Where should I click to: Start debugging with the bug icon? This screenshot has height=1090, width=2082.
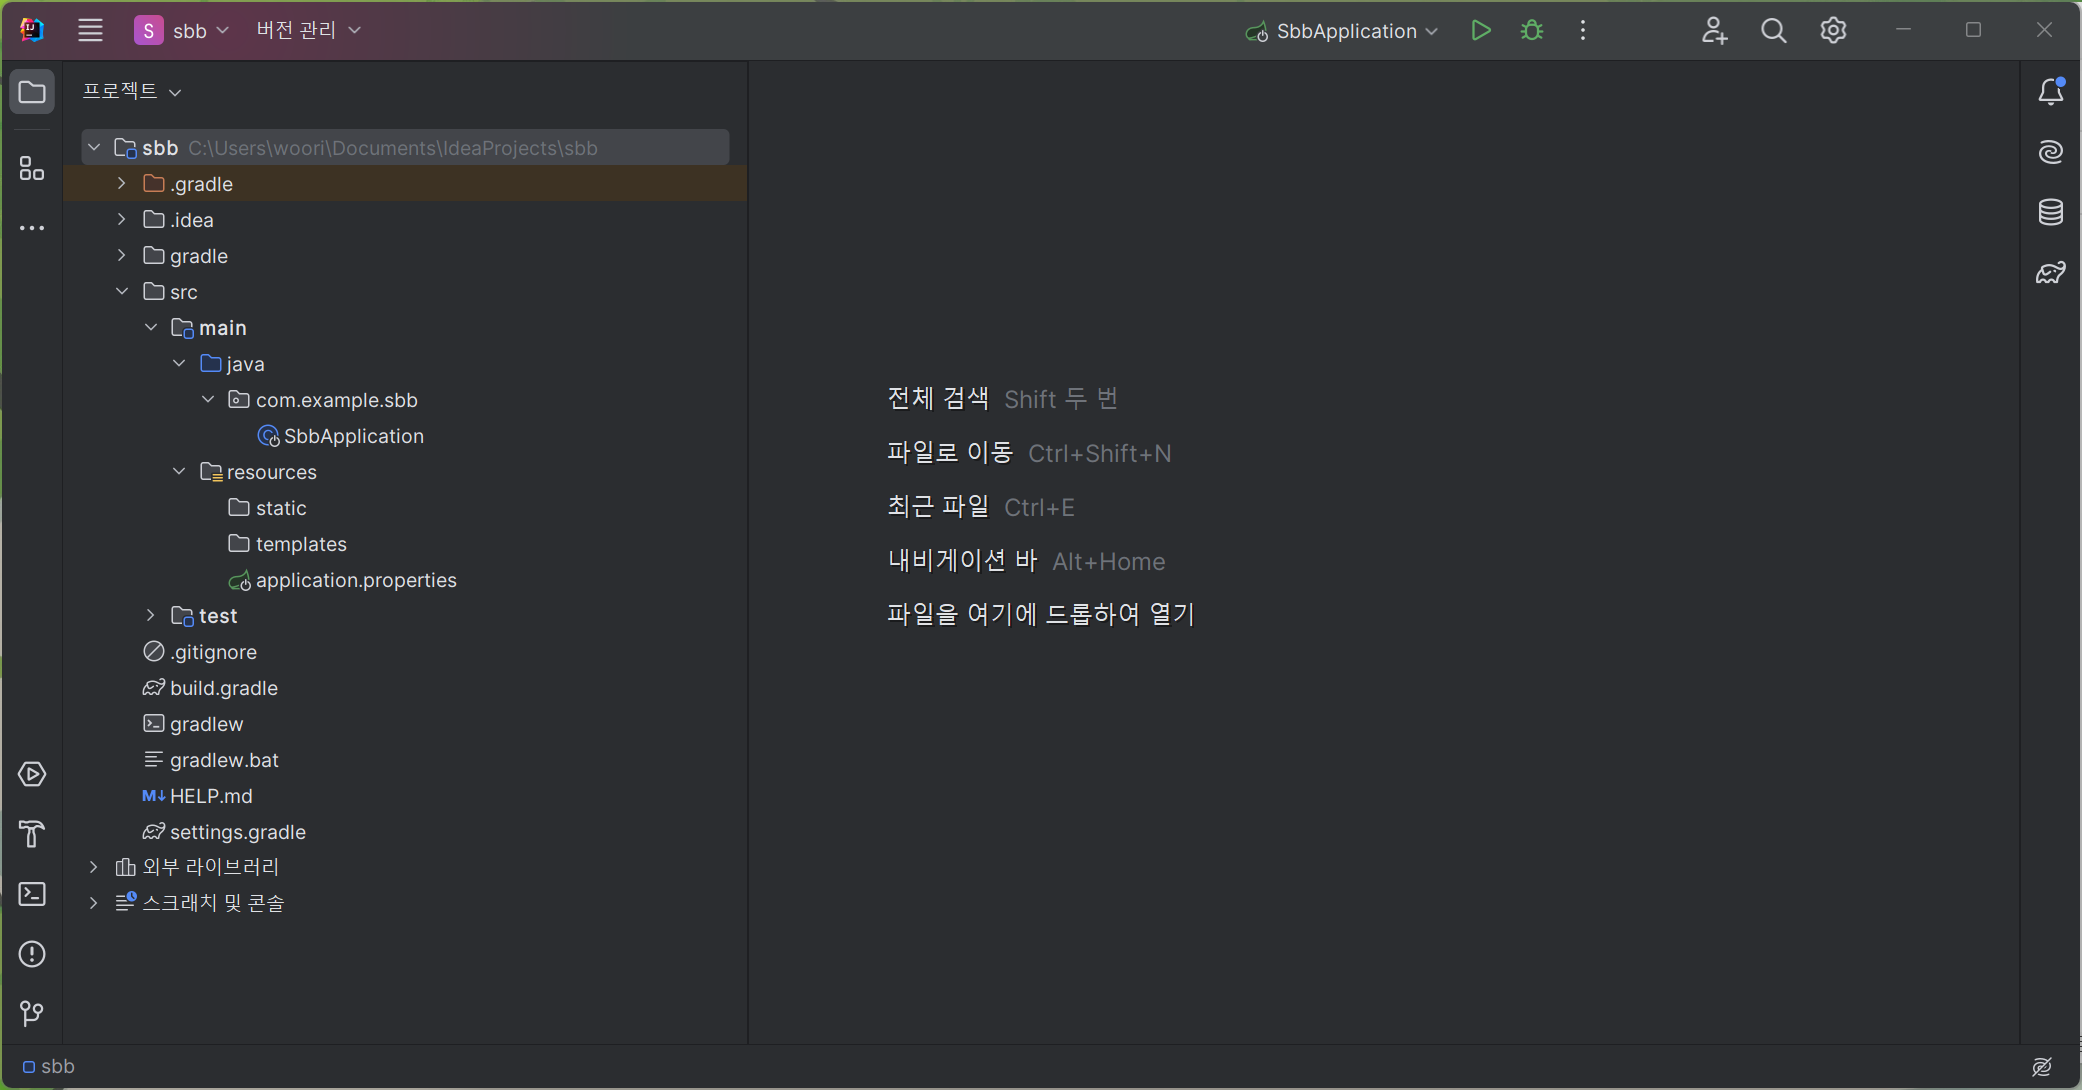tap(1531, 31)
